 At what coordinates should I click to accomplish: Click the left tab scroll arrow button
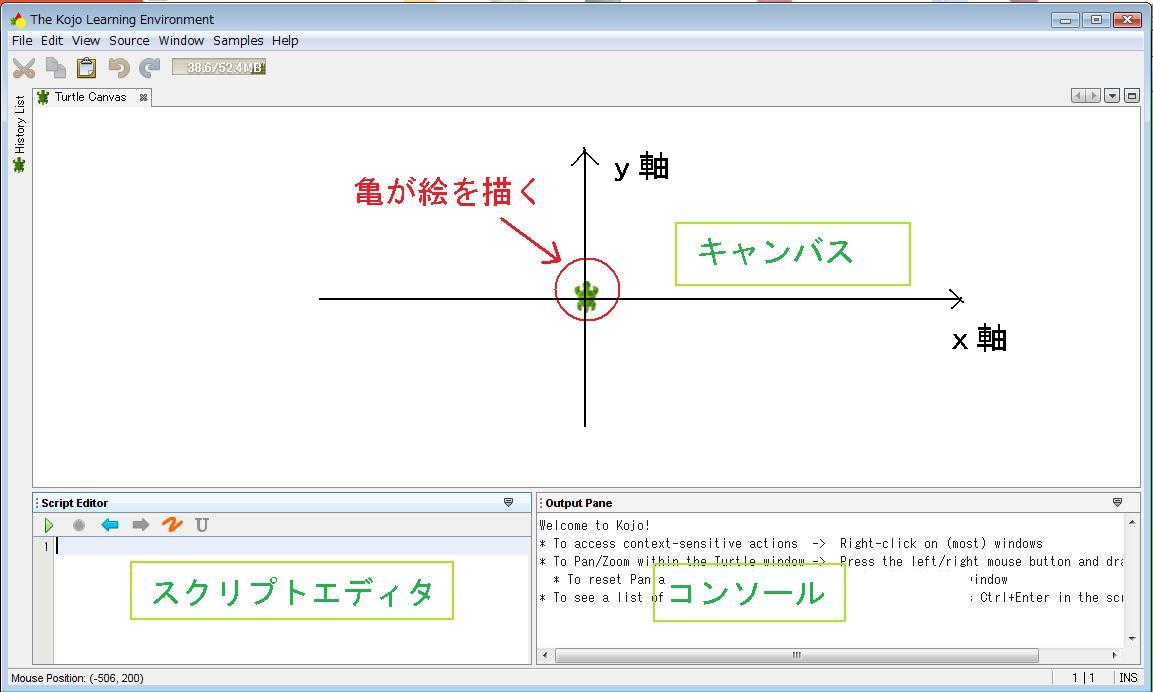[1079, 95]
